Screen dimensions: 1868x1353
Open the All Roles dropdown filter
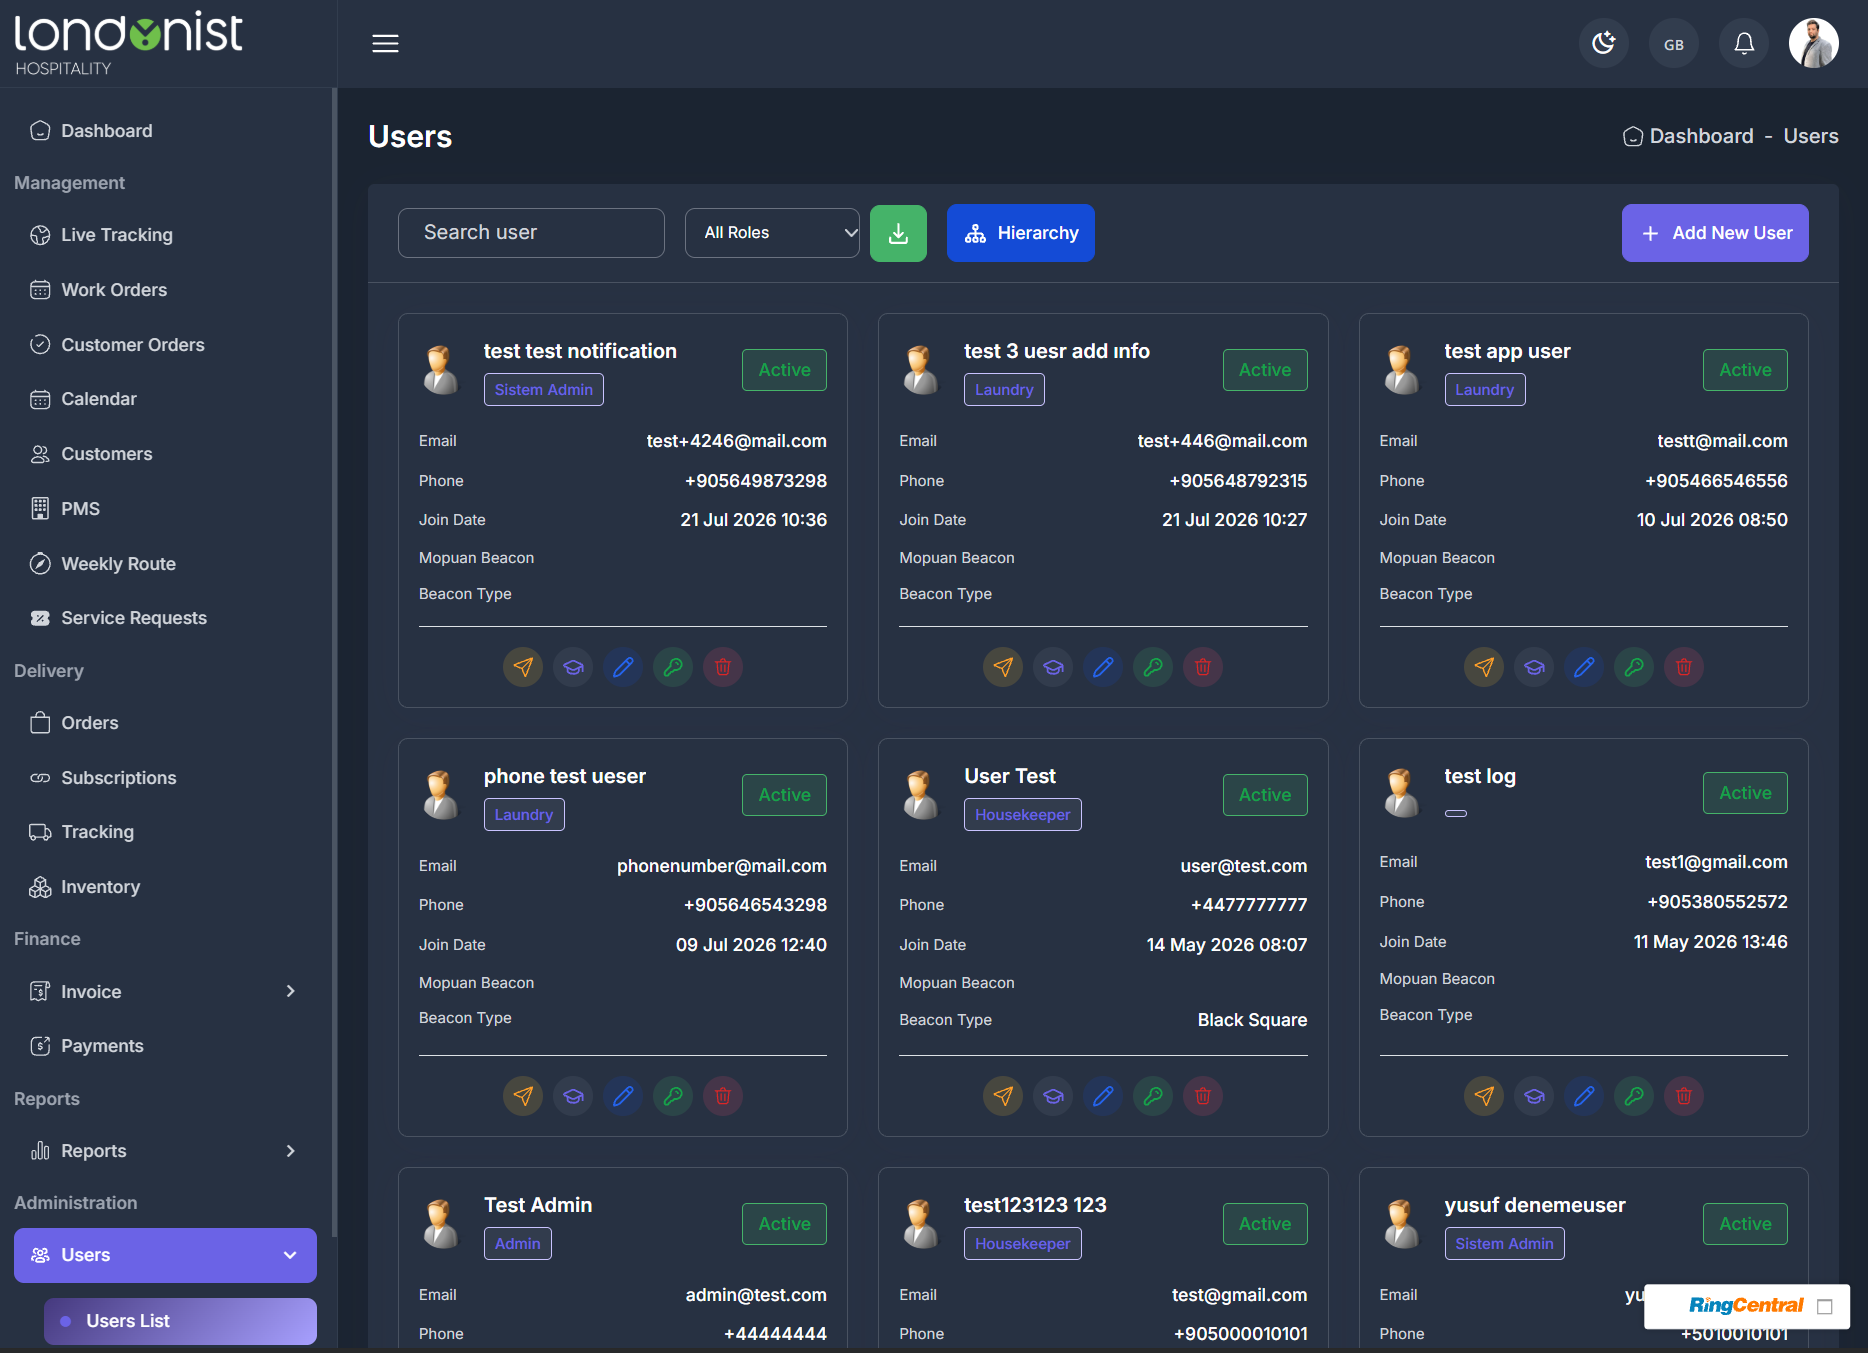point(772,233)
